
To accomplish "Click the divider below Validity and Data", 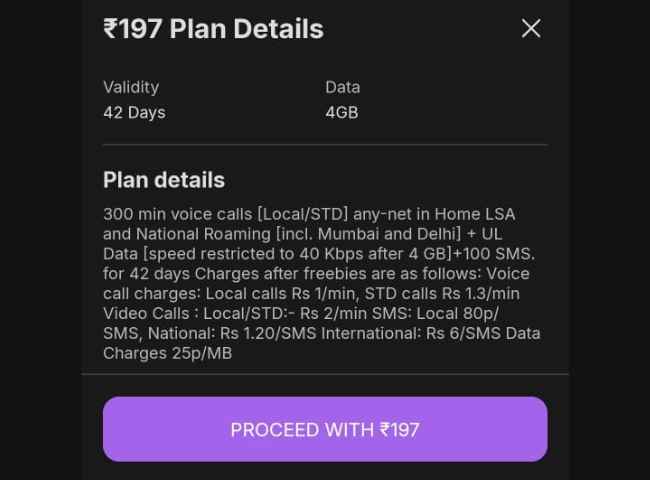I will coord(325,145).
